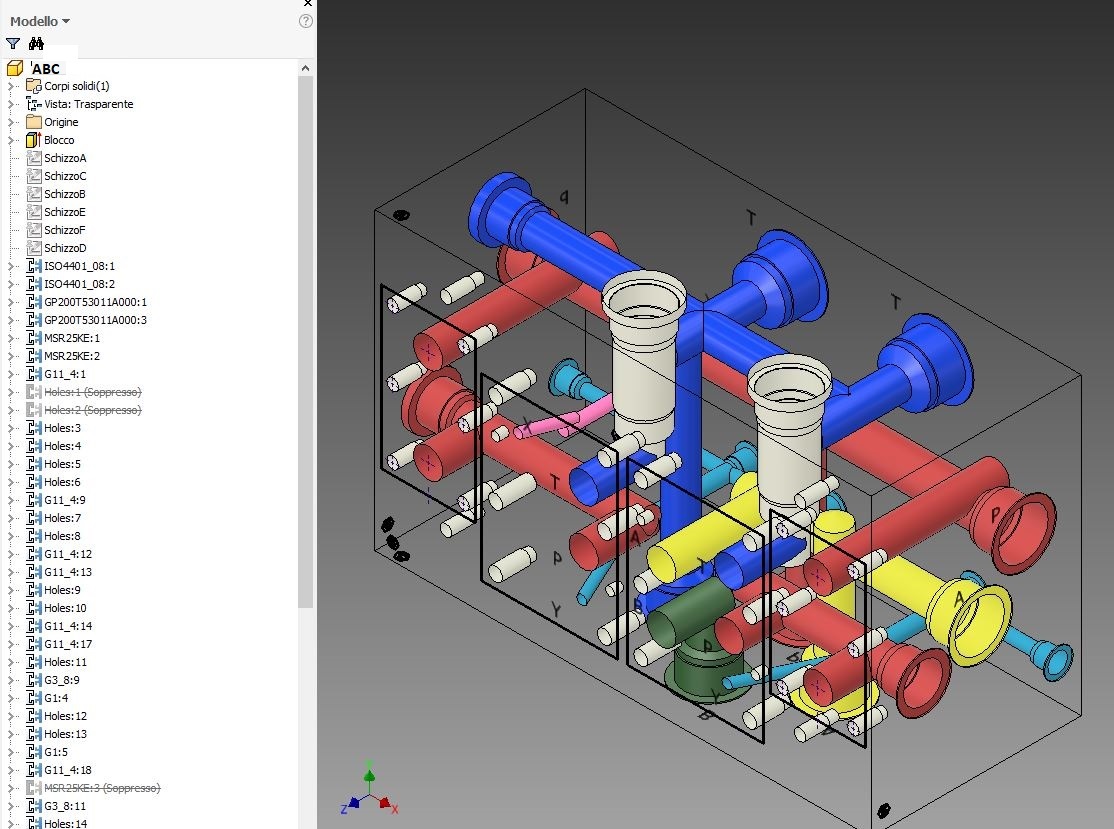The height and width of the screenshot is (829, 1114).
Task: Click the filter icon in the browser panel
Action: pos(12,43)
